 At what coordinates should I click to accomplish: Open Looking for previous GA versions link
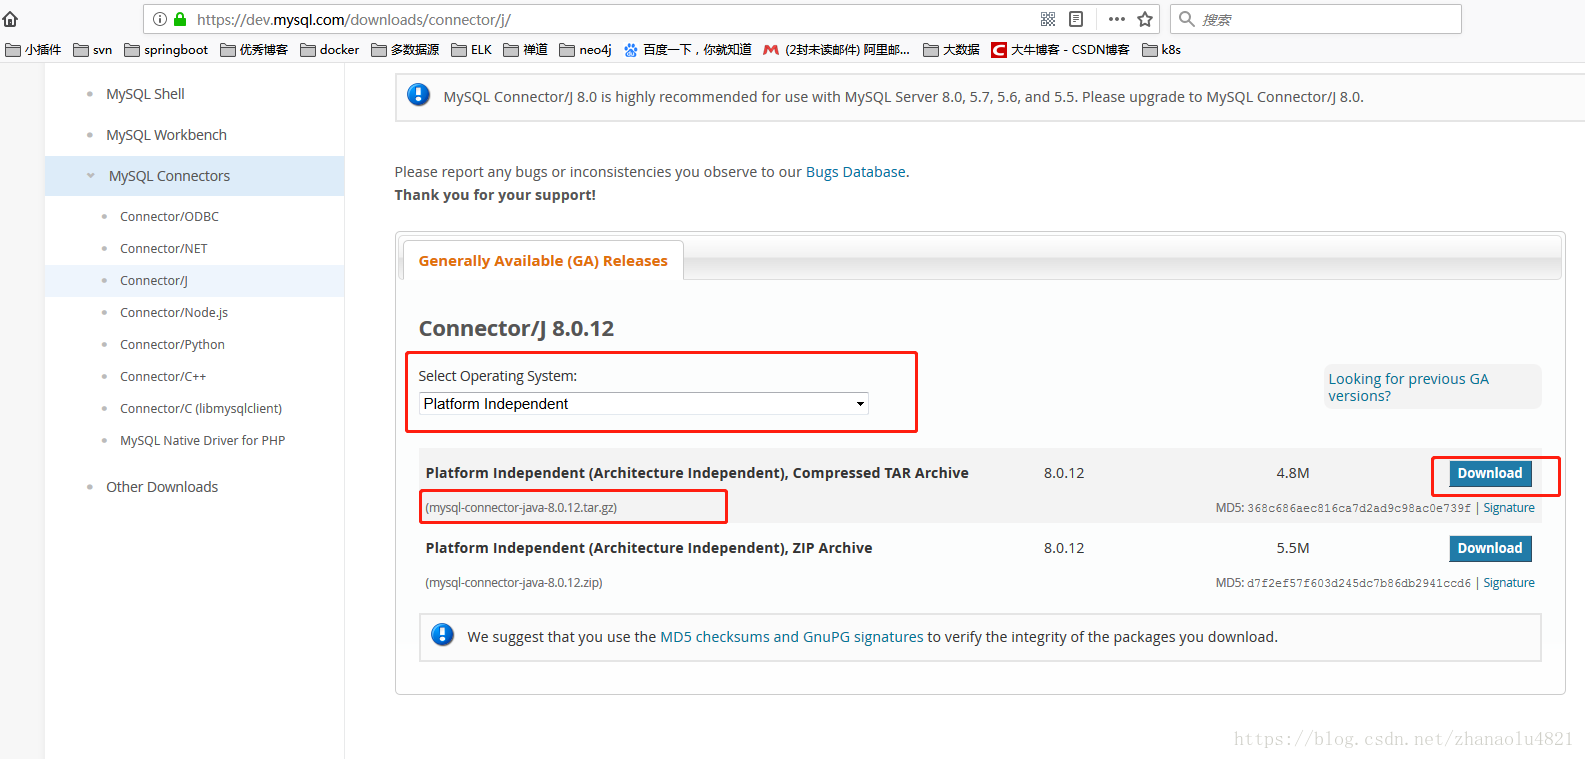tap(1408, 387)
